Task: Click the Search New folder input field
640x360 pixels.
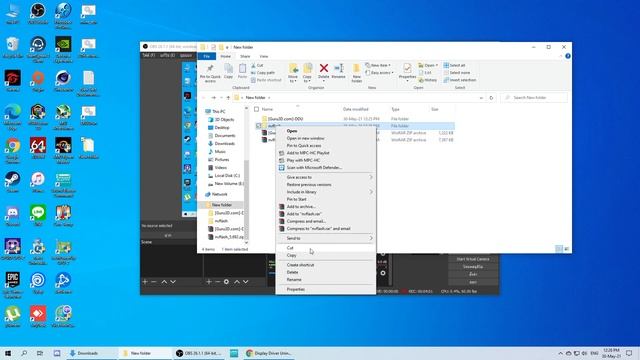Action: (534, 98)
